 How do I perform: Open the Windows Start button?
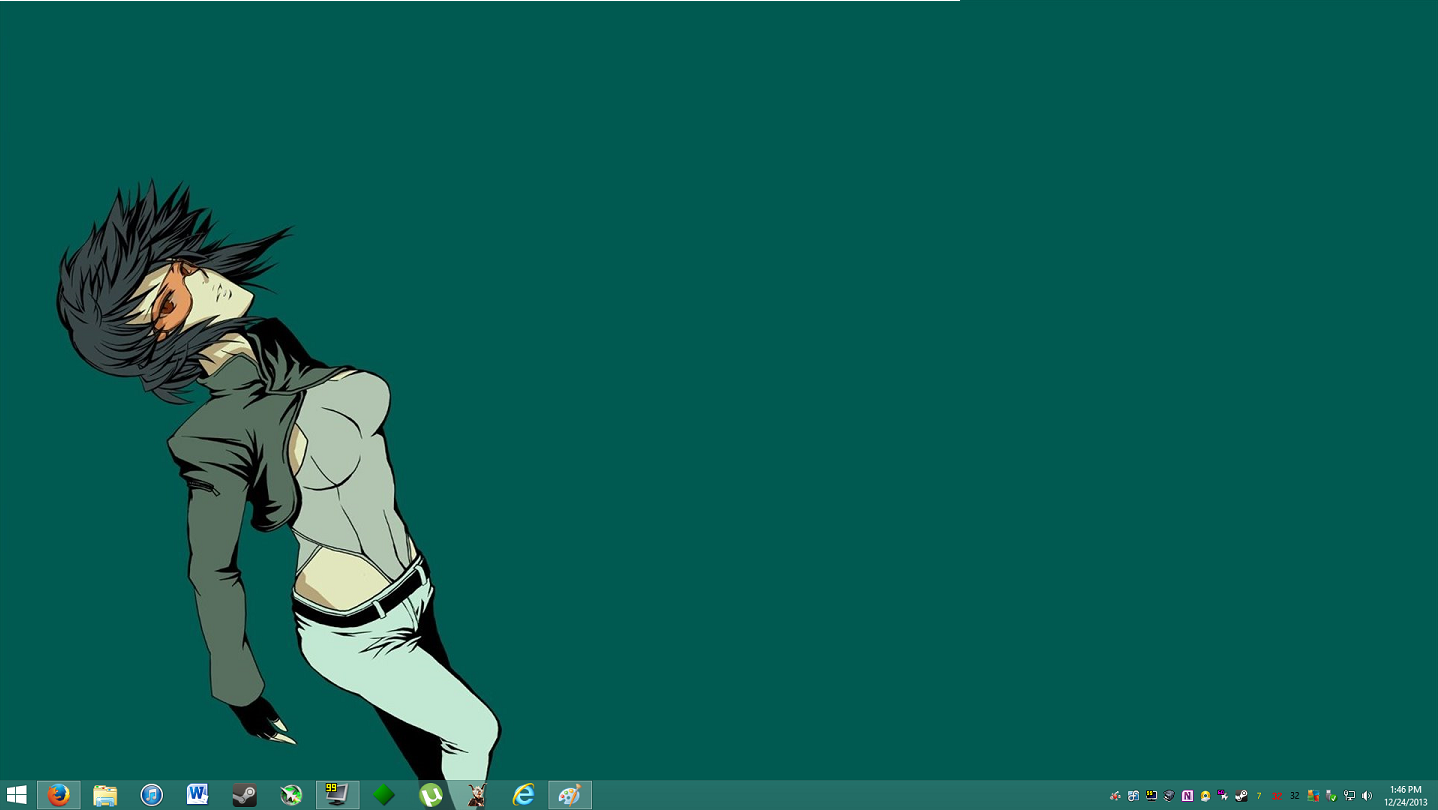pos(16,795)
